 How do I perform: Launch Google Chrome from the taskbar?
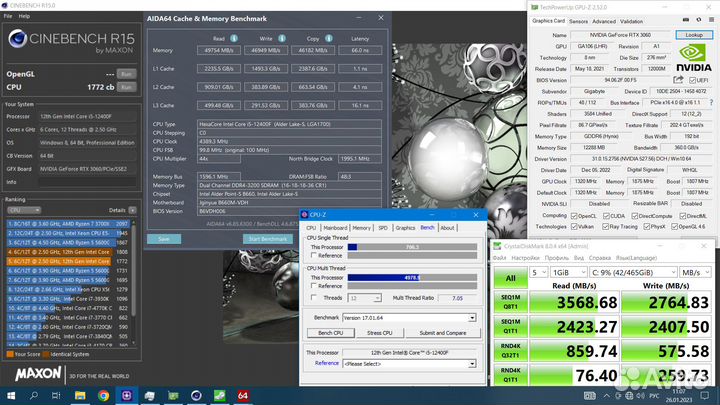tap(103, 395)
